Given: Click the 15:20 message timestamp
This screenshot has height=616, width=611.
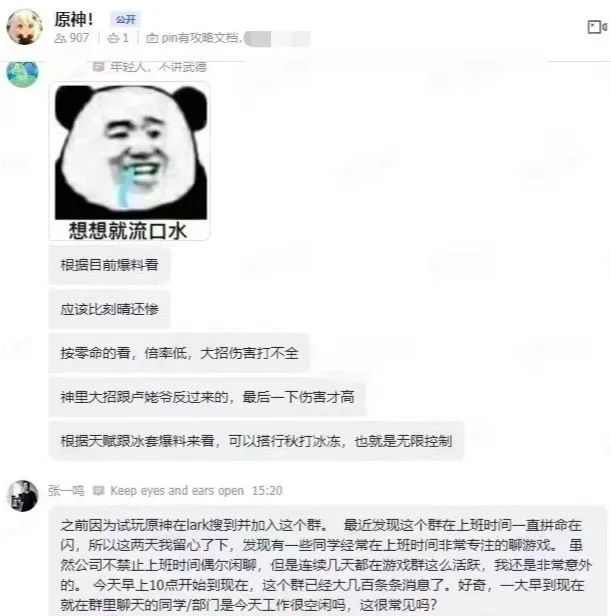Looking at the screenshot, I should point(267,491).
